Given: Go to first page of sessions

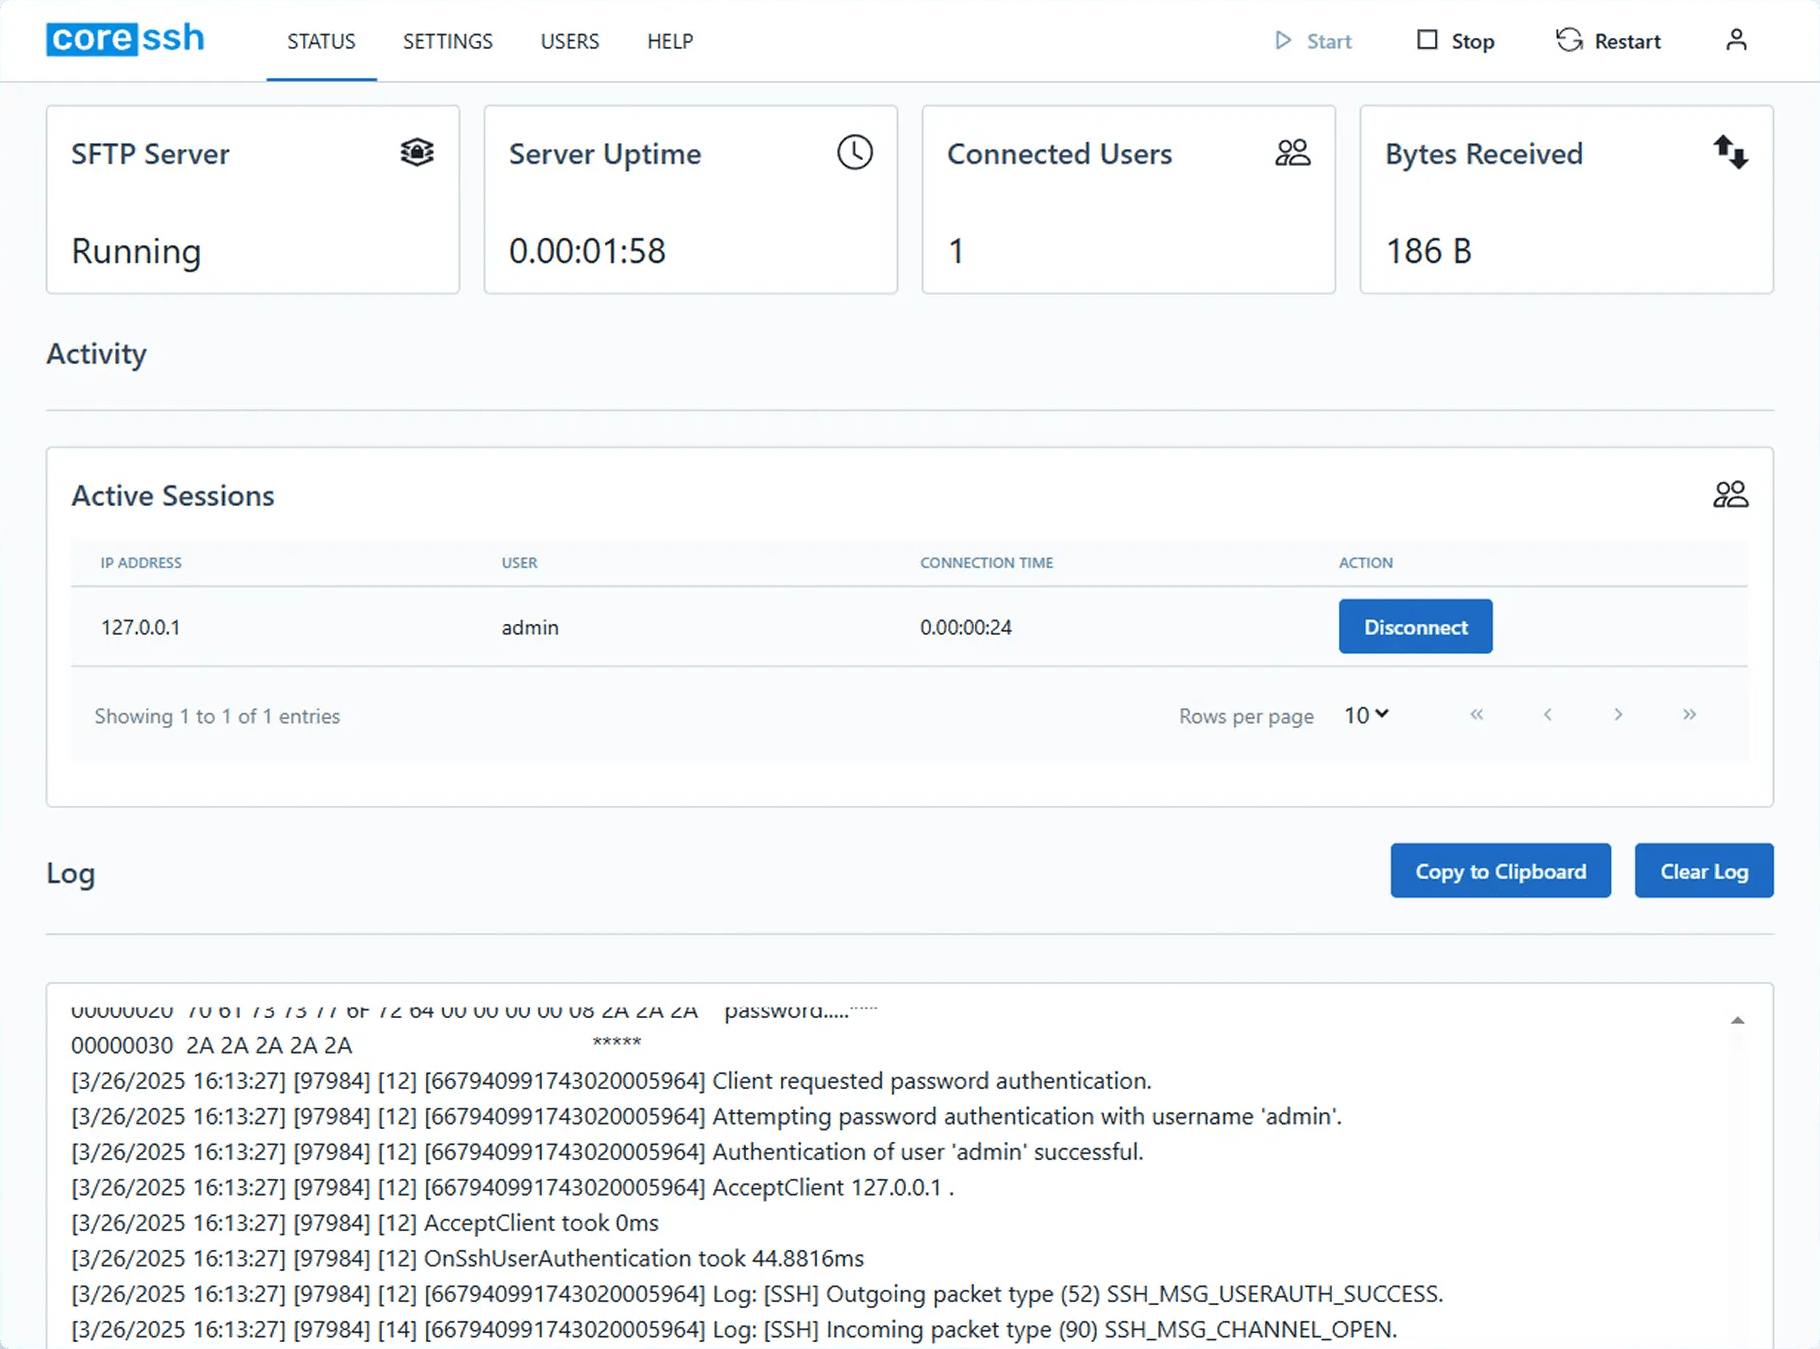Looking at the screenshot, I should tap(1477, 714).
